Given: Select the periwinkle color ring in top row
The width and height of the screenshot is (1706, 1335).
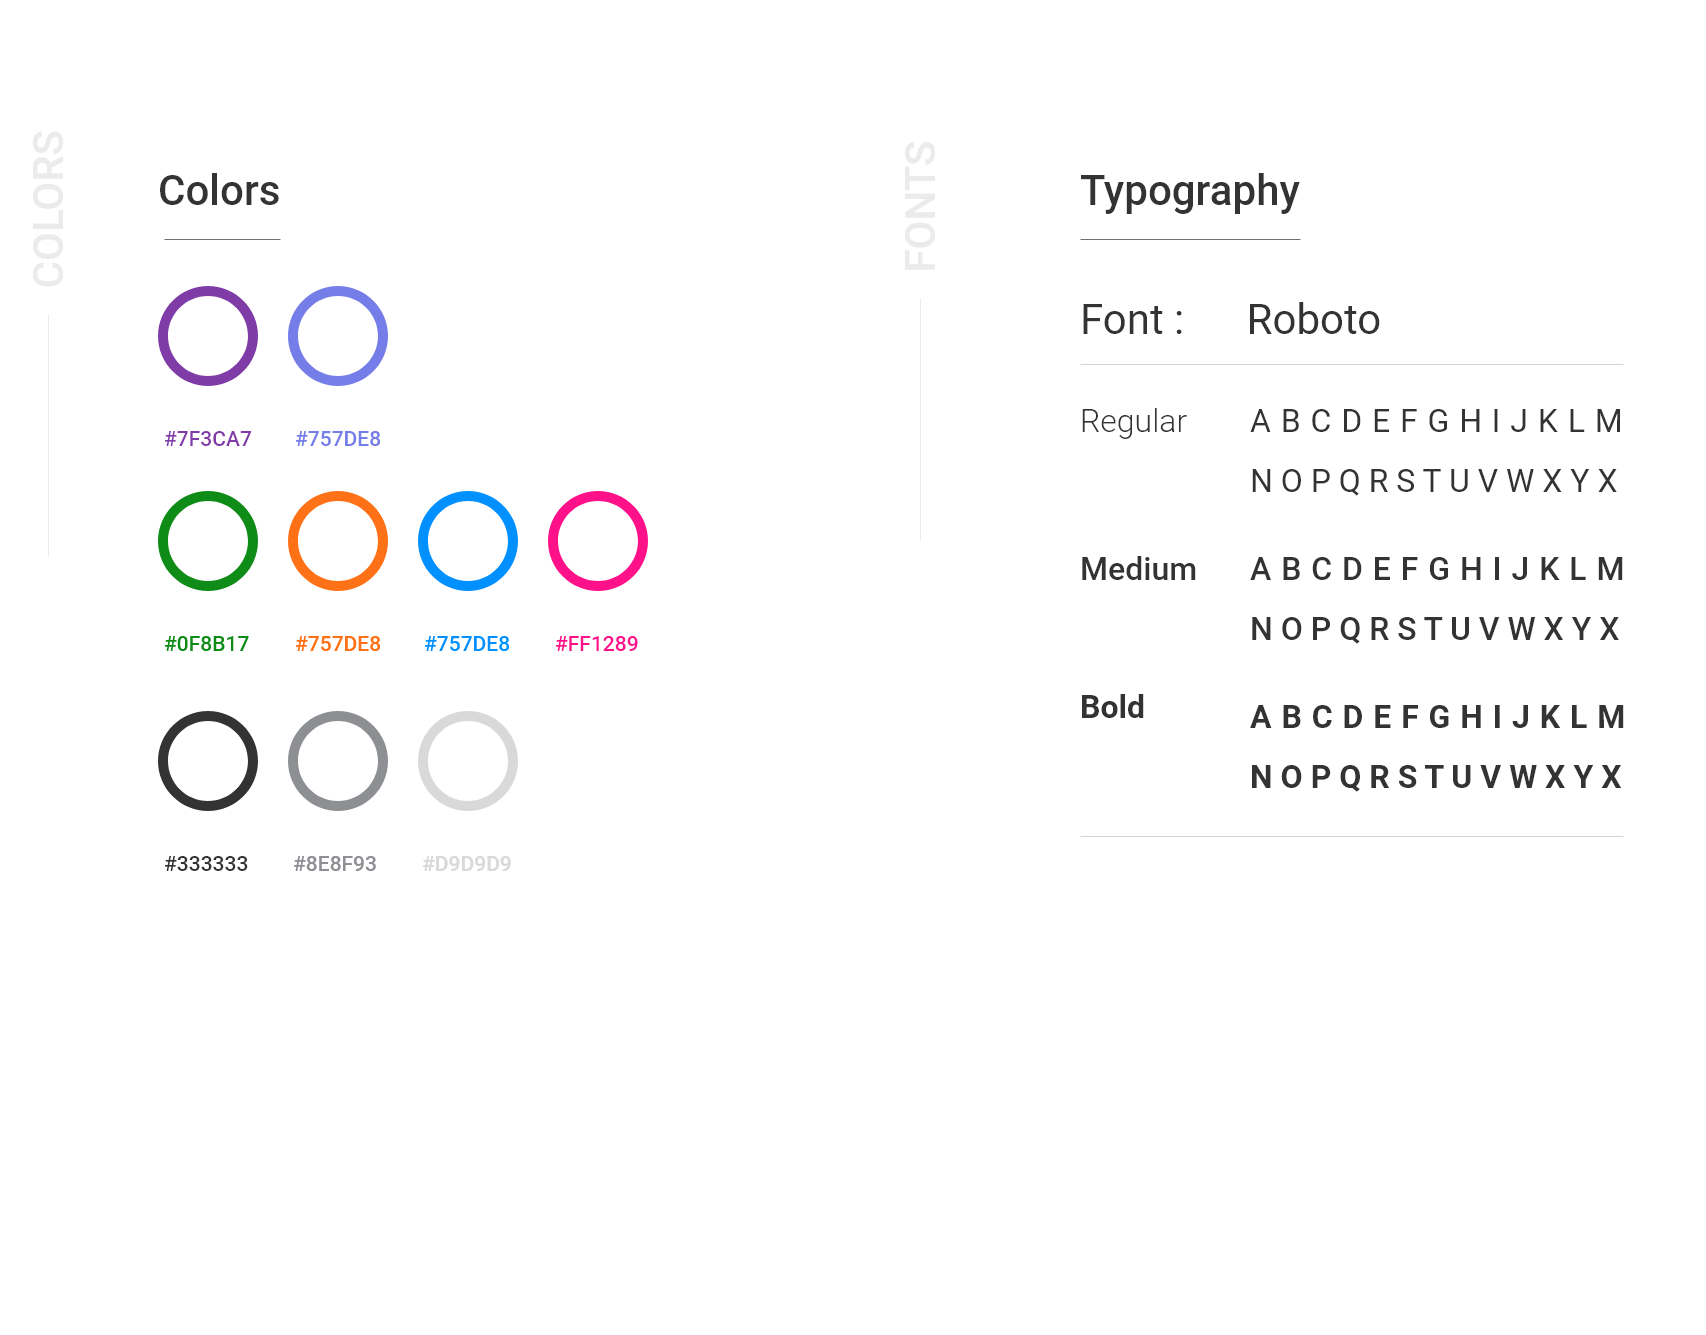Looking at the screenshot, I should pos(338,336).
